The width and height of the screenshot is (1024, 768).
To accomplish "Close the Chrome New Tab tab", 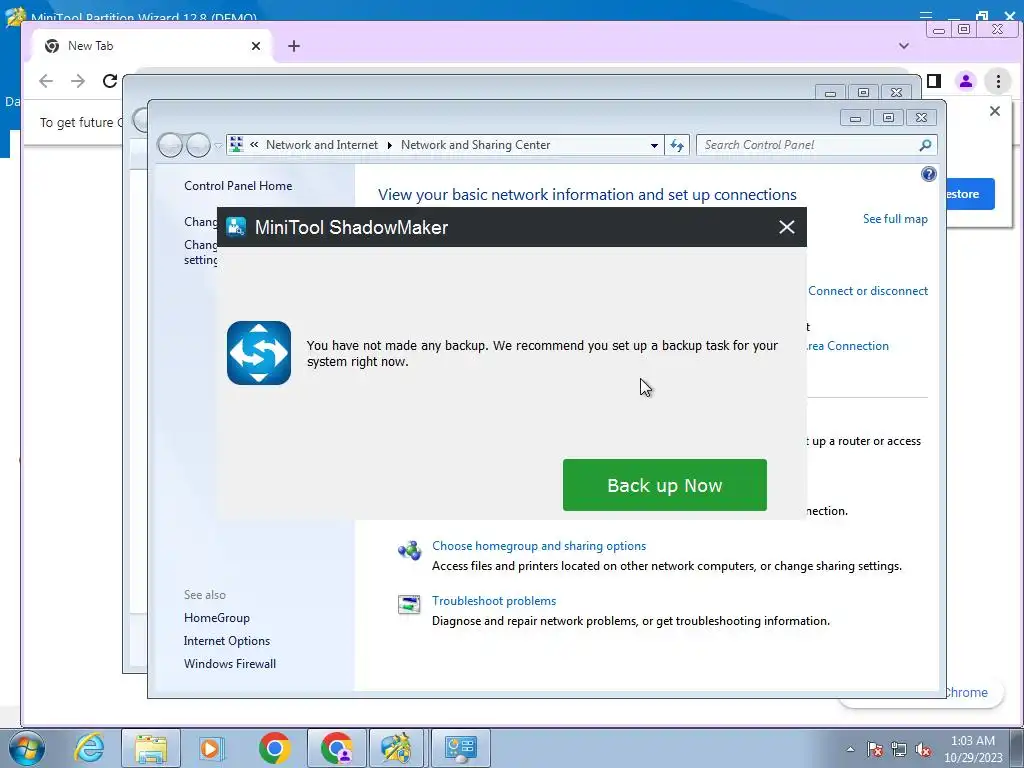I will [255, 46].
